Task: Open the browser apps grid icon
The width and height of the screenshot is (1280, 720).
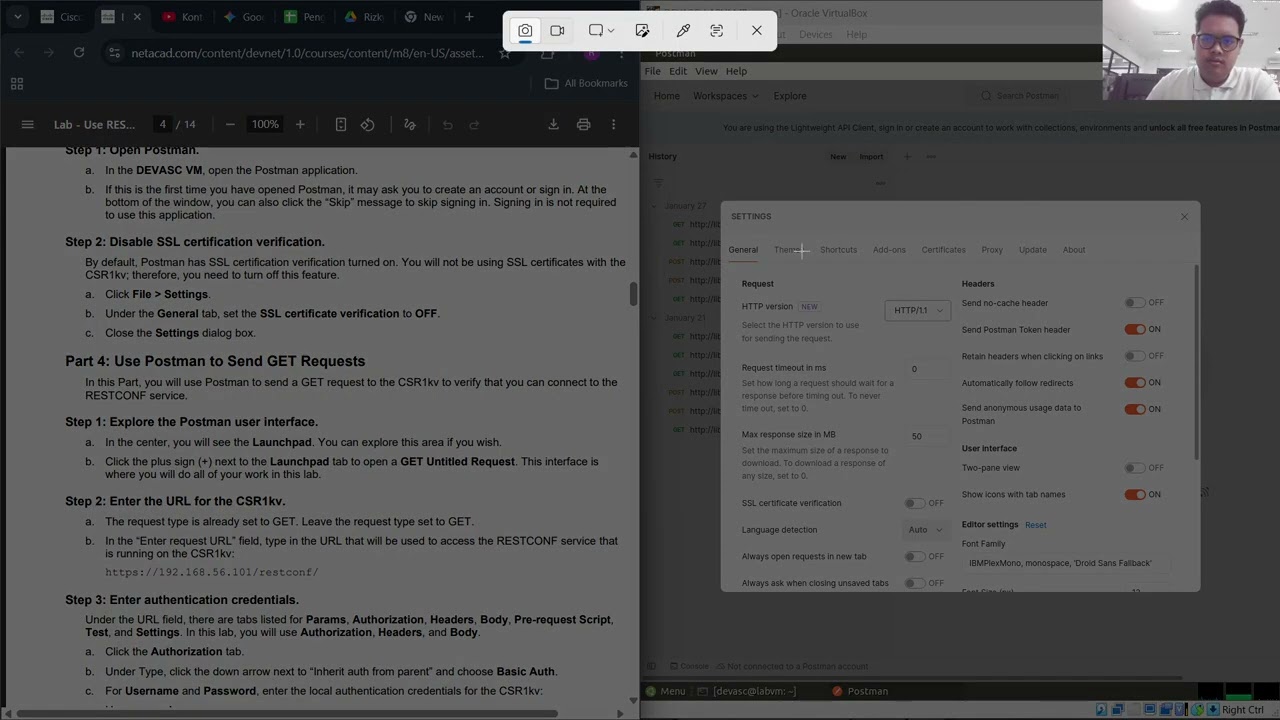Action: [x=17, y=84]
